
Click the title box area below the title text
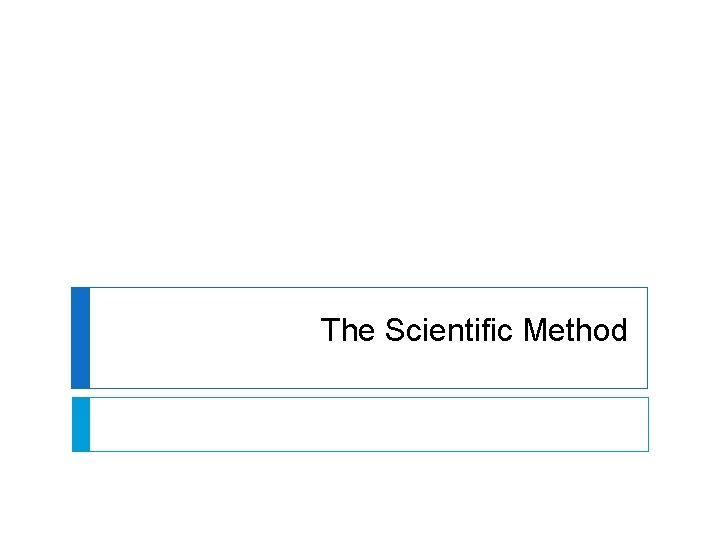pyautogui.click(x=473, y=368)
